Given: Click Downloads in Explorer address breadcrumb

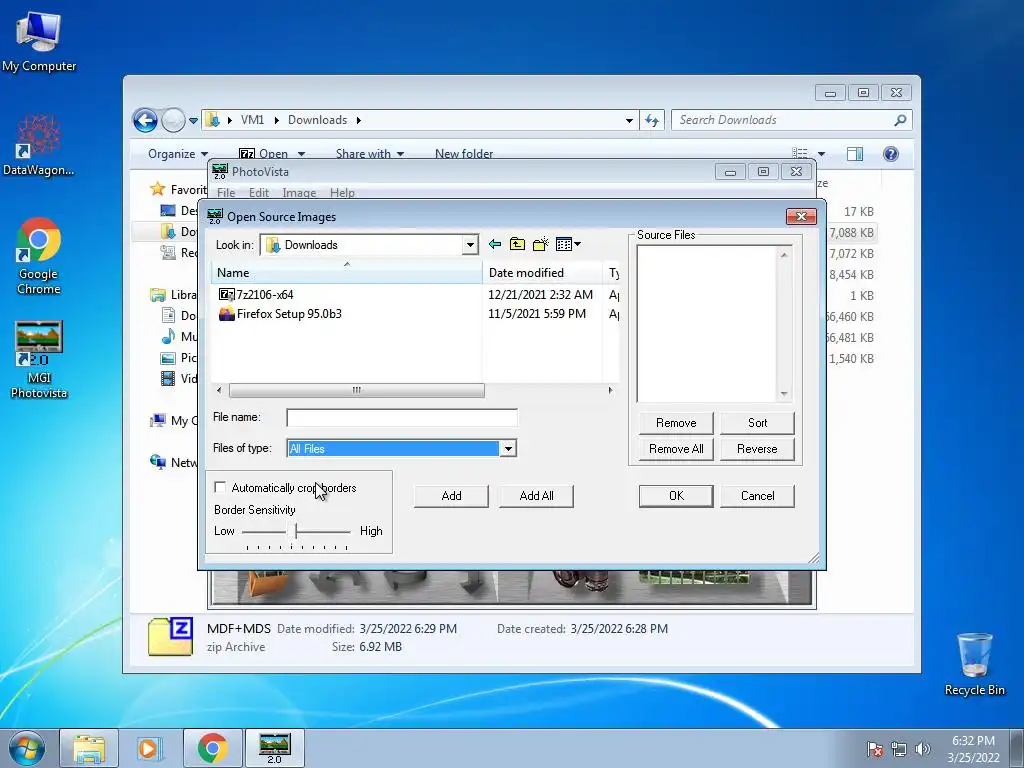Looking at the screenshot, I should click(x=317, y=120).
